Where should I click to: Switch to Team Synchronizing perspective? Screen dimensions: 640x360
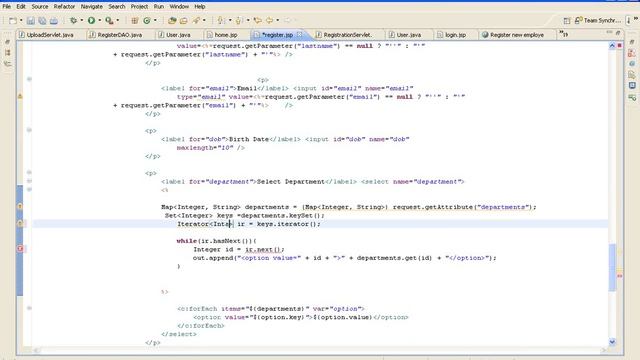point(598,20)
